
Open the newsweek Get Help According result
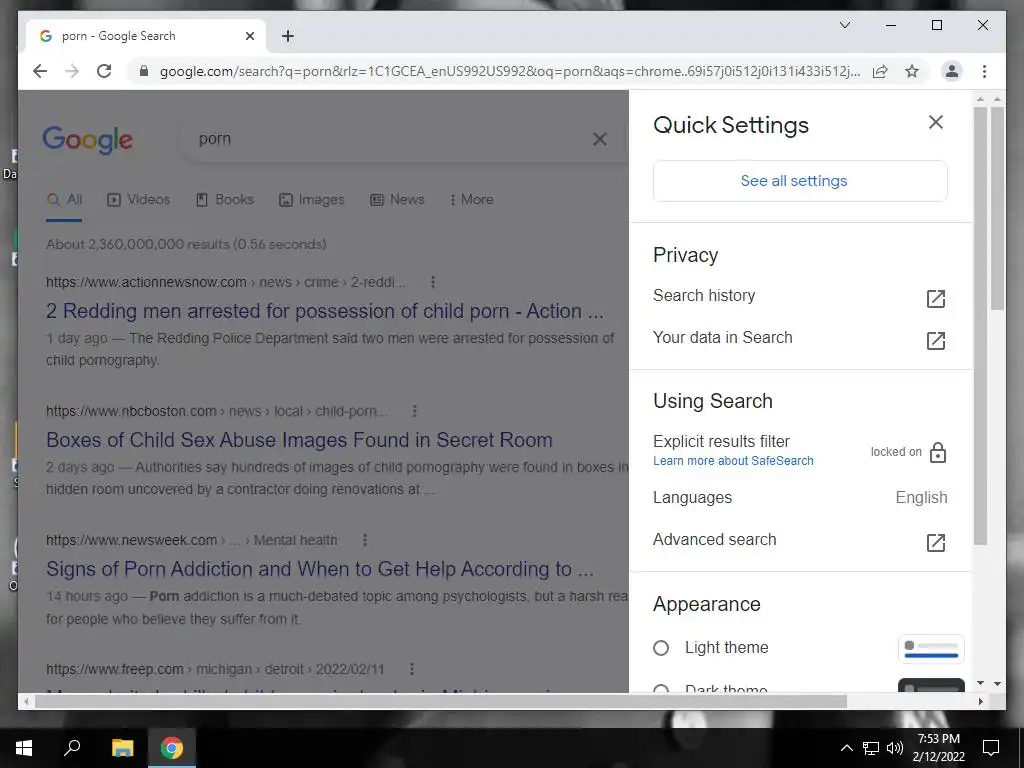tap(320, 569)
